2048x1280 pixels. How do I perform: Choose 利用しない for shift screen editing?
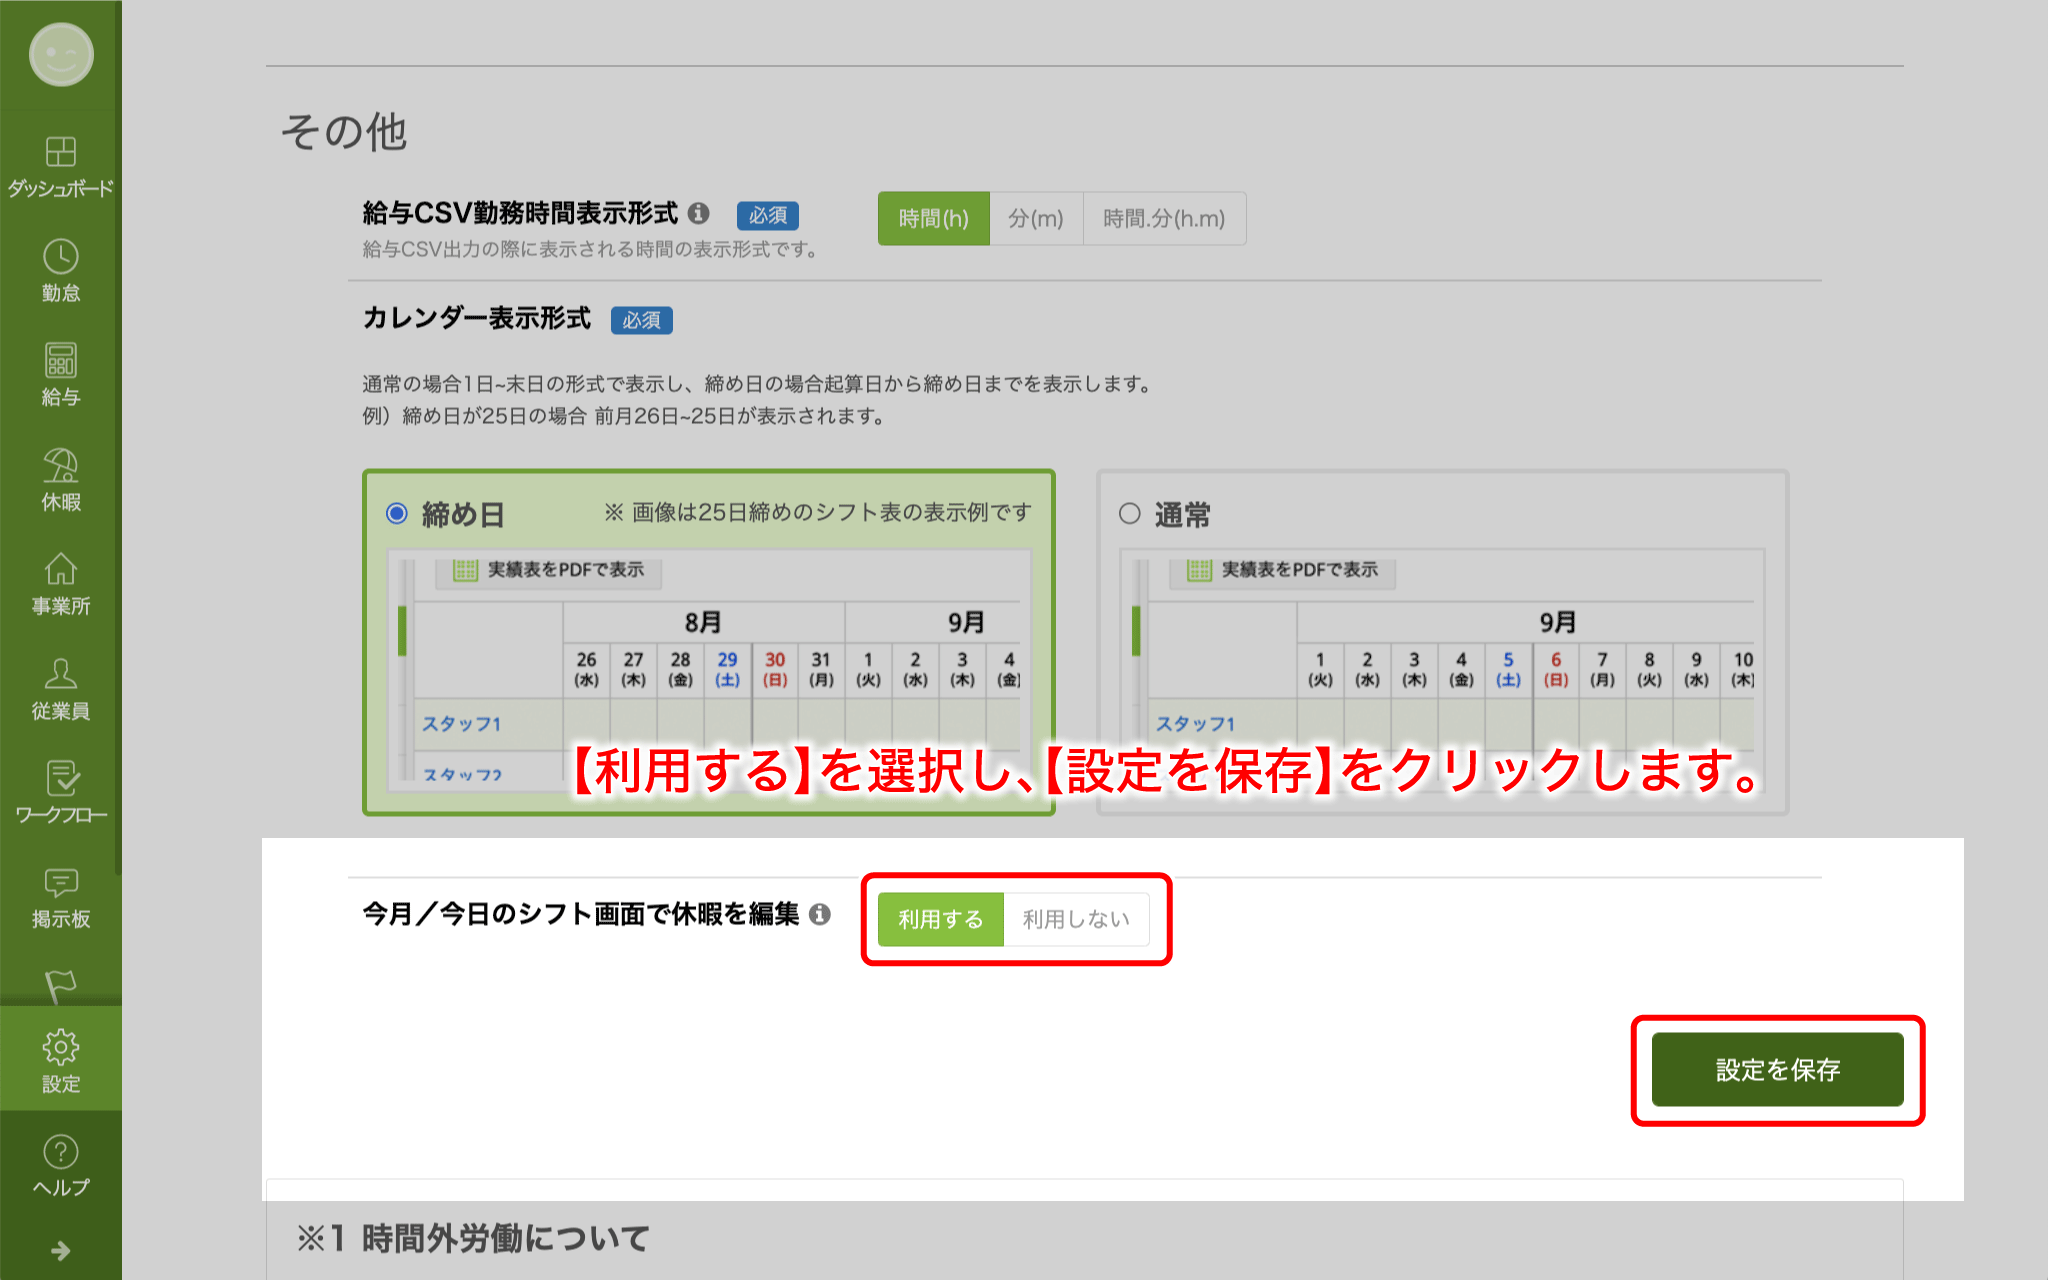(x=1076, y=919)
